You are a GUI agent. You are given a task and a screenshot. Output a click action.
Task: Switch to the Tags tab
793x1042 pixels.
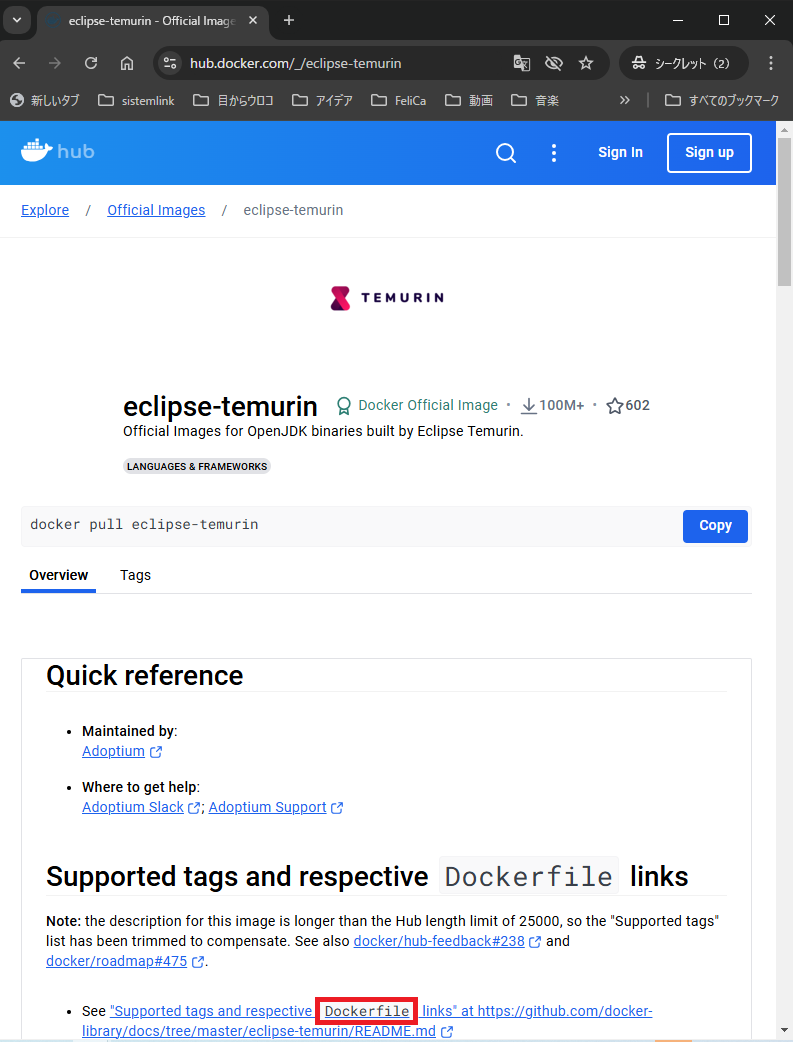click(x=135, y=575)
